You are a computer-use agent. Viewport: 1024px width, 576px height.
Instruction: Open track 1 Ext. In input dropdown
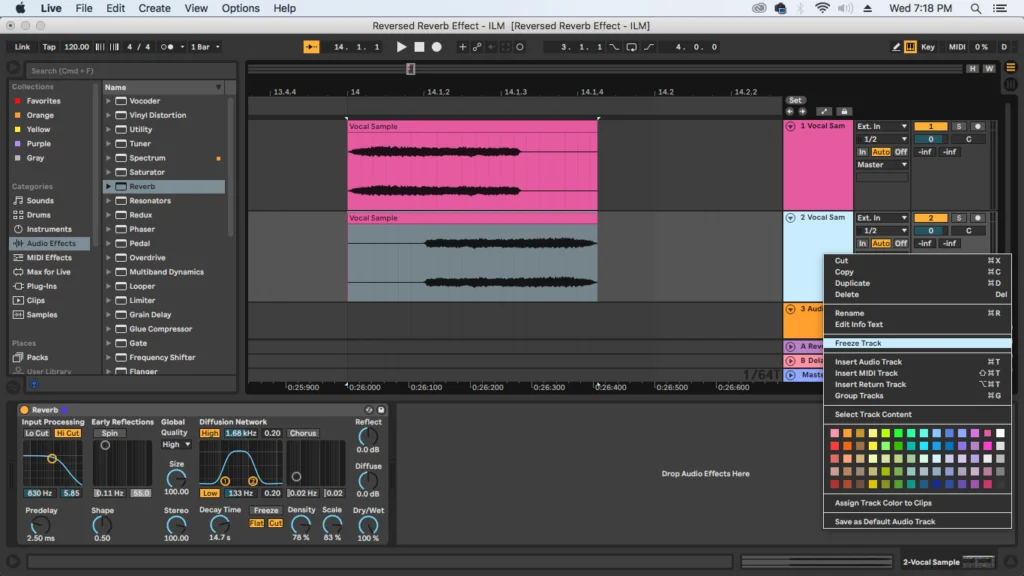[x=882, y=126]
